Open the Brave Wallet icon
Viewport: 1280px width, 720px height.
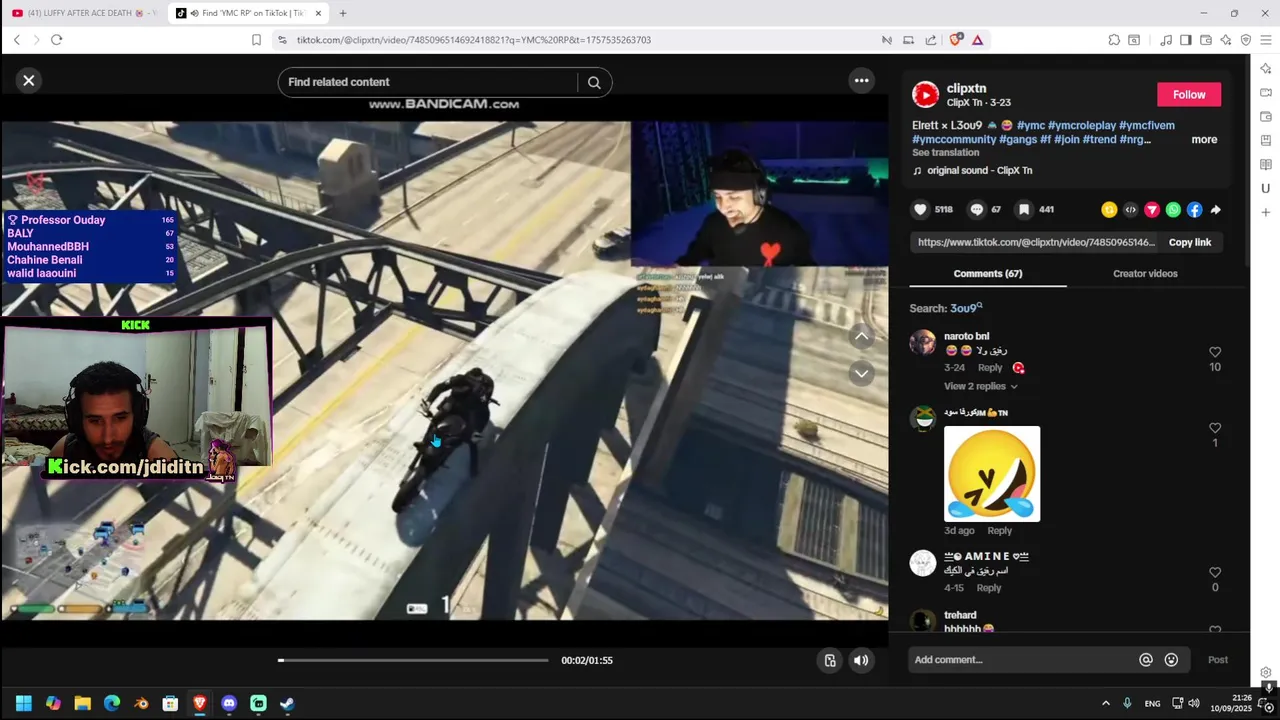point(1206,40)
